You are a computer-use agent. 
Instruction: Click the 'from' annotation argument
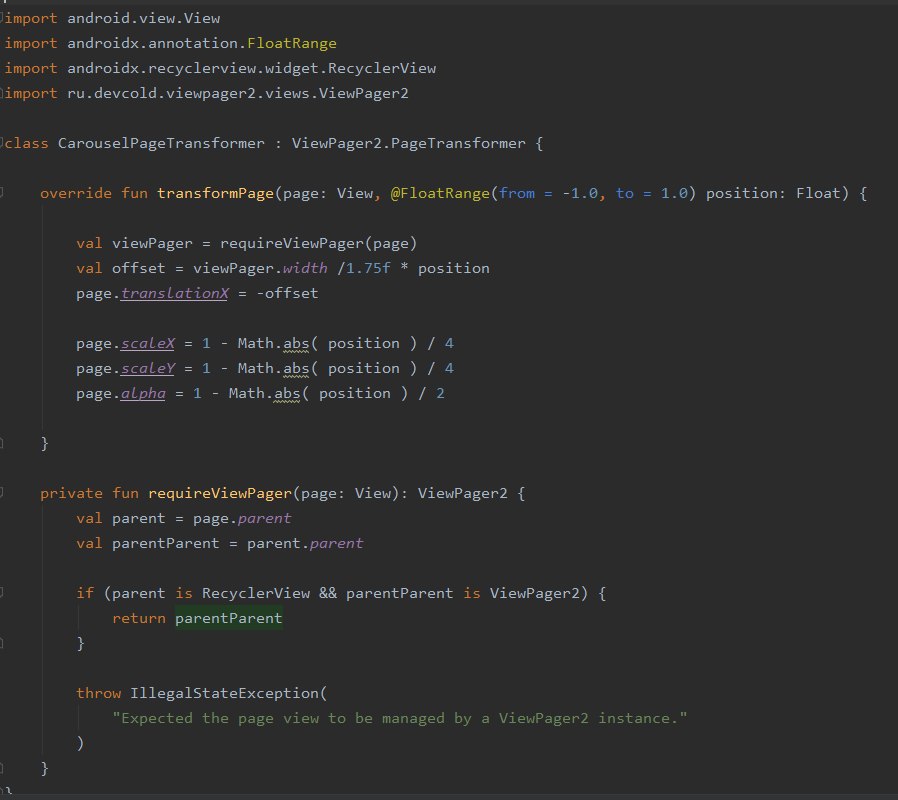coord(517,194)
